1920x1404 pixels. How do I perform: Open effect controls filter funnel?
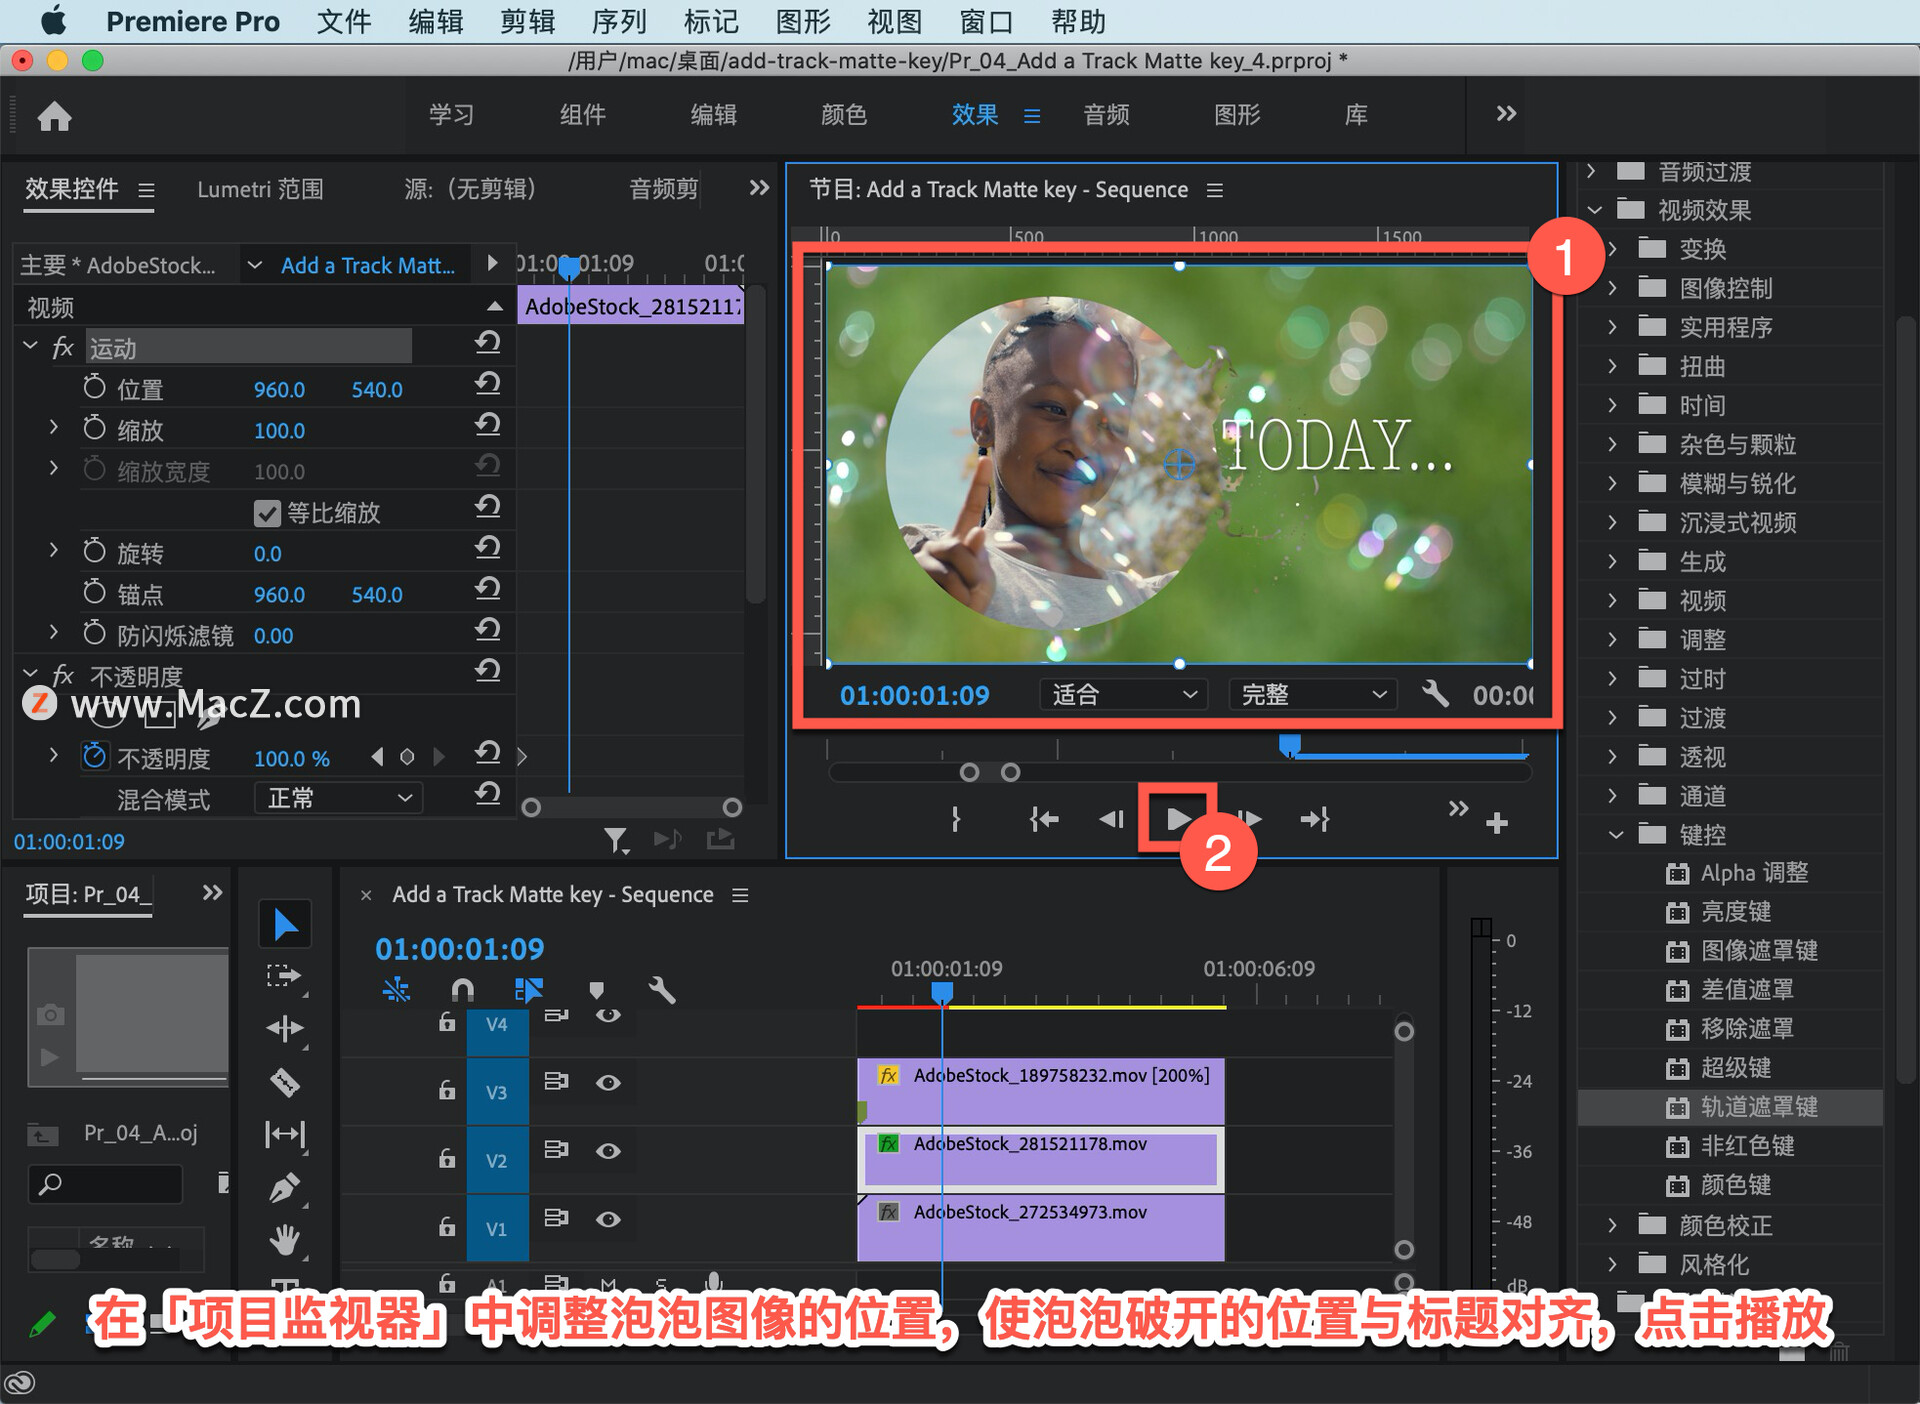pyautogui.click(x=617, y=841)
